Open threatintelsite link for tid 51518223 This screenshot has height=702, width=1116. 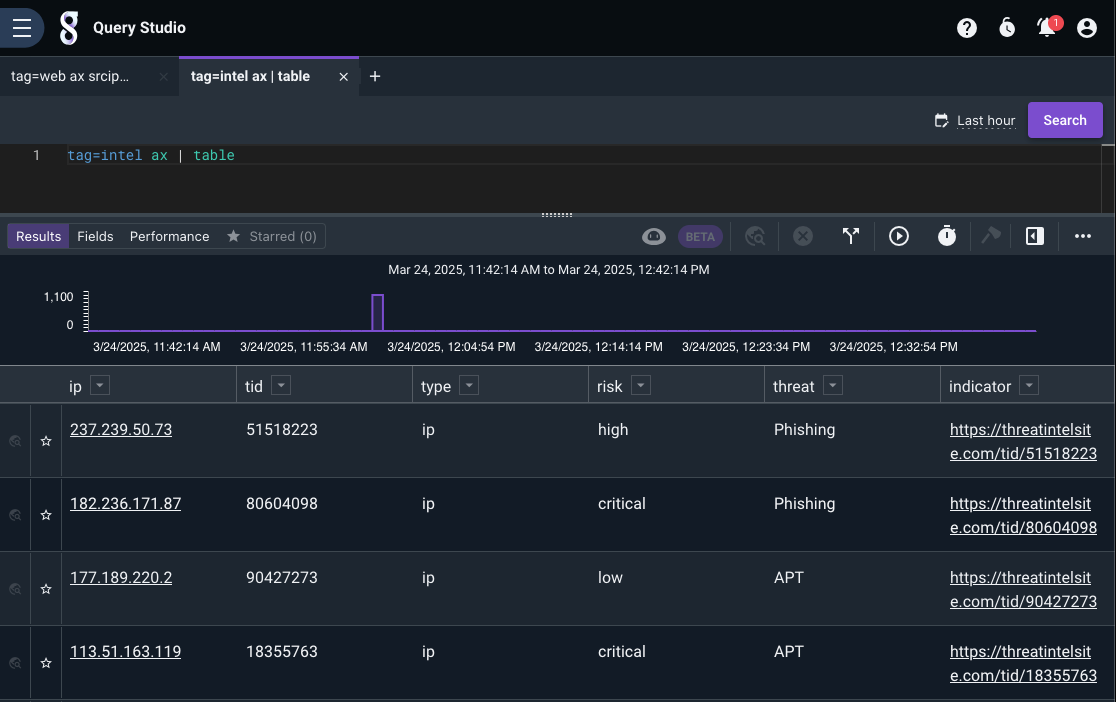tap(1023, 441)
